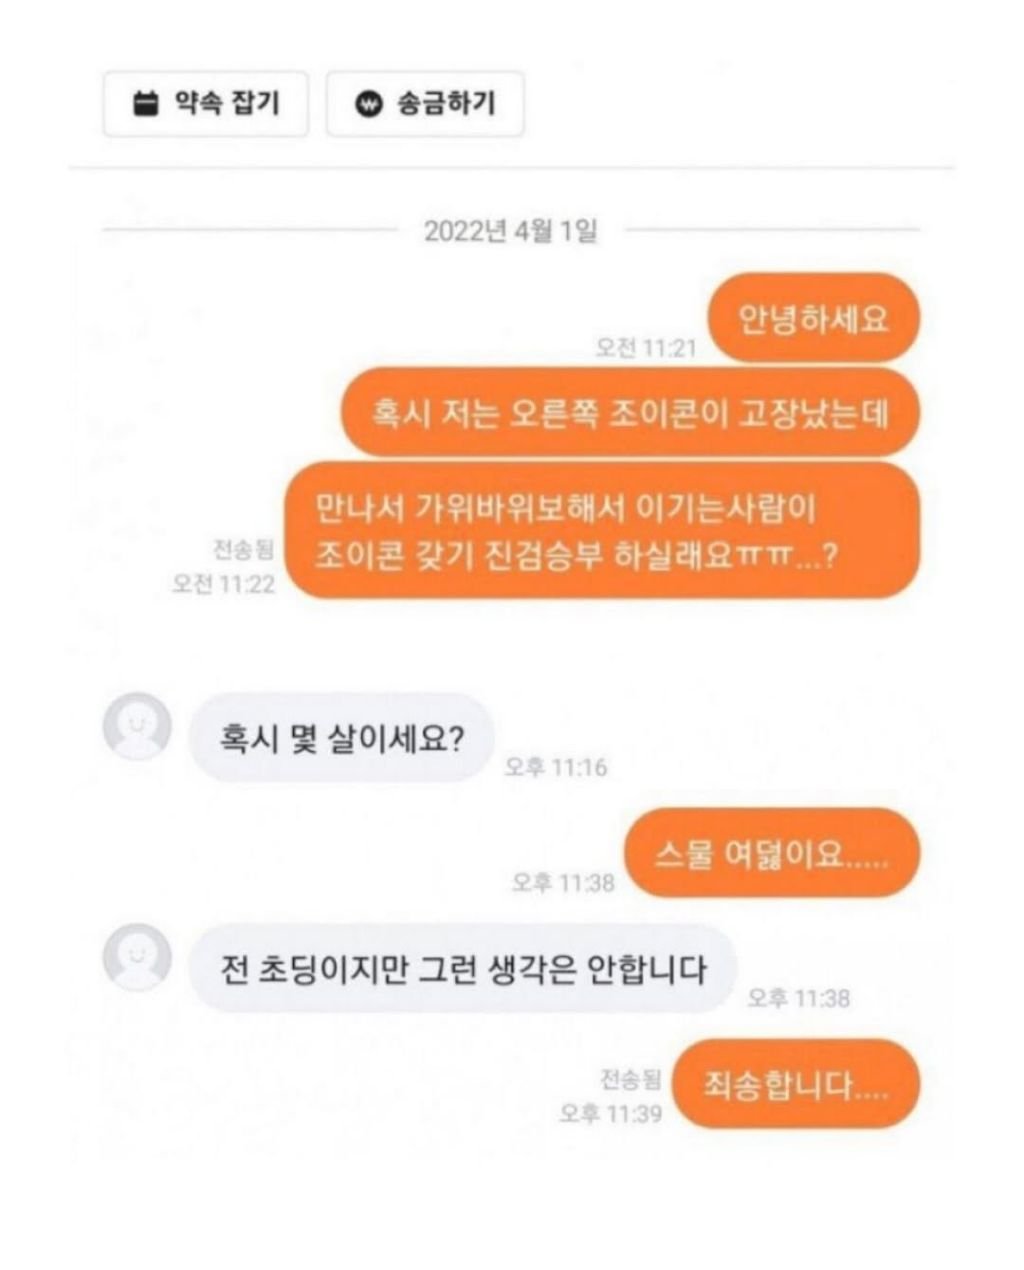Viewport: 1024px width, 1270px height.
Task: Select the 혹시 몇 살이세요? message bubble
Action: [342, 738]
